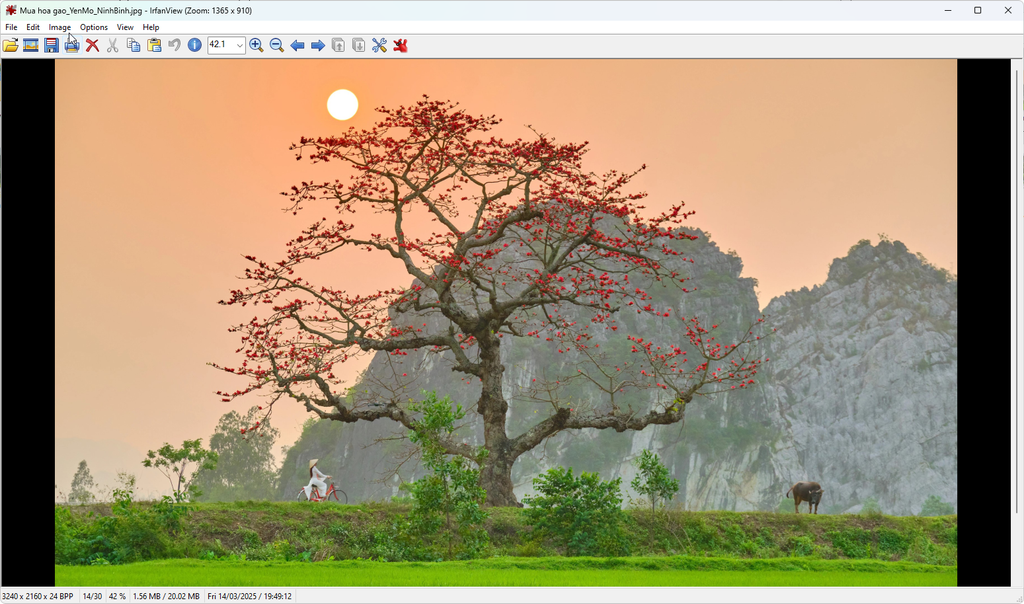Click the IrfanView title bar app icon
This screenshot has height=604, width=1024.
[10, 10]
